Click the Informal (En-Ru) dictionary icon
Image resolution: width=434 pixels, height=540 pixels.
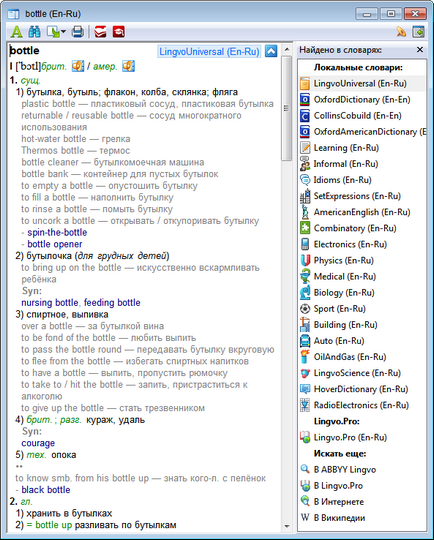pyautogui.click(x=305, y=164)
